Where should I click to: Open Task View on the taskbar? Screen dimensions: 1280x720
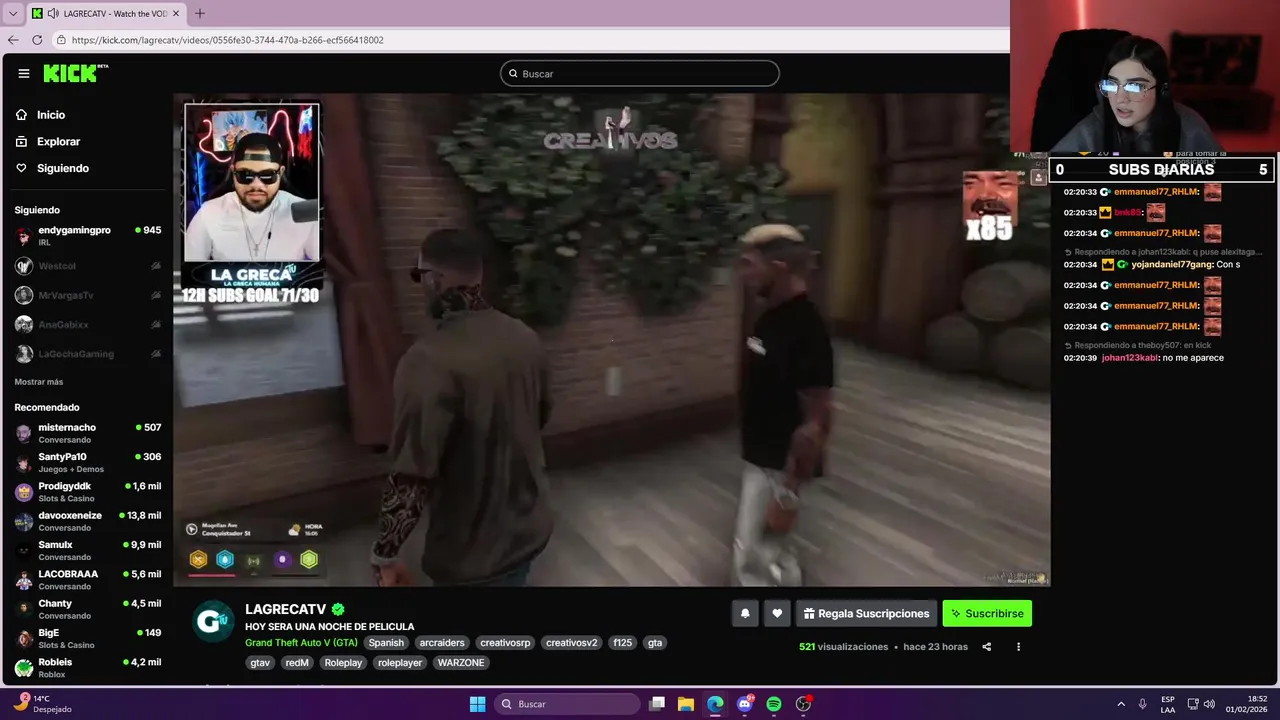(657, 704)
